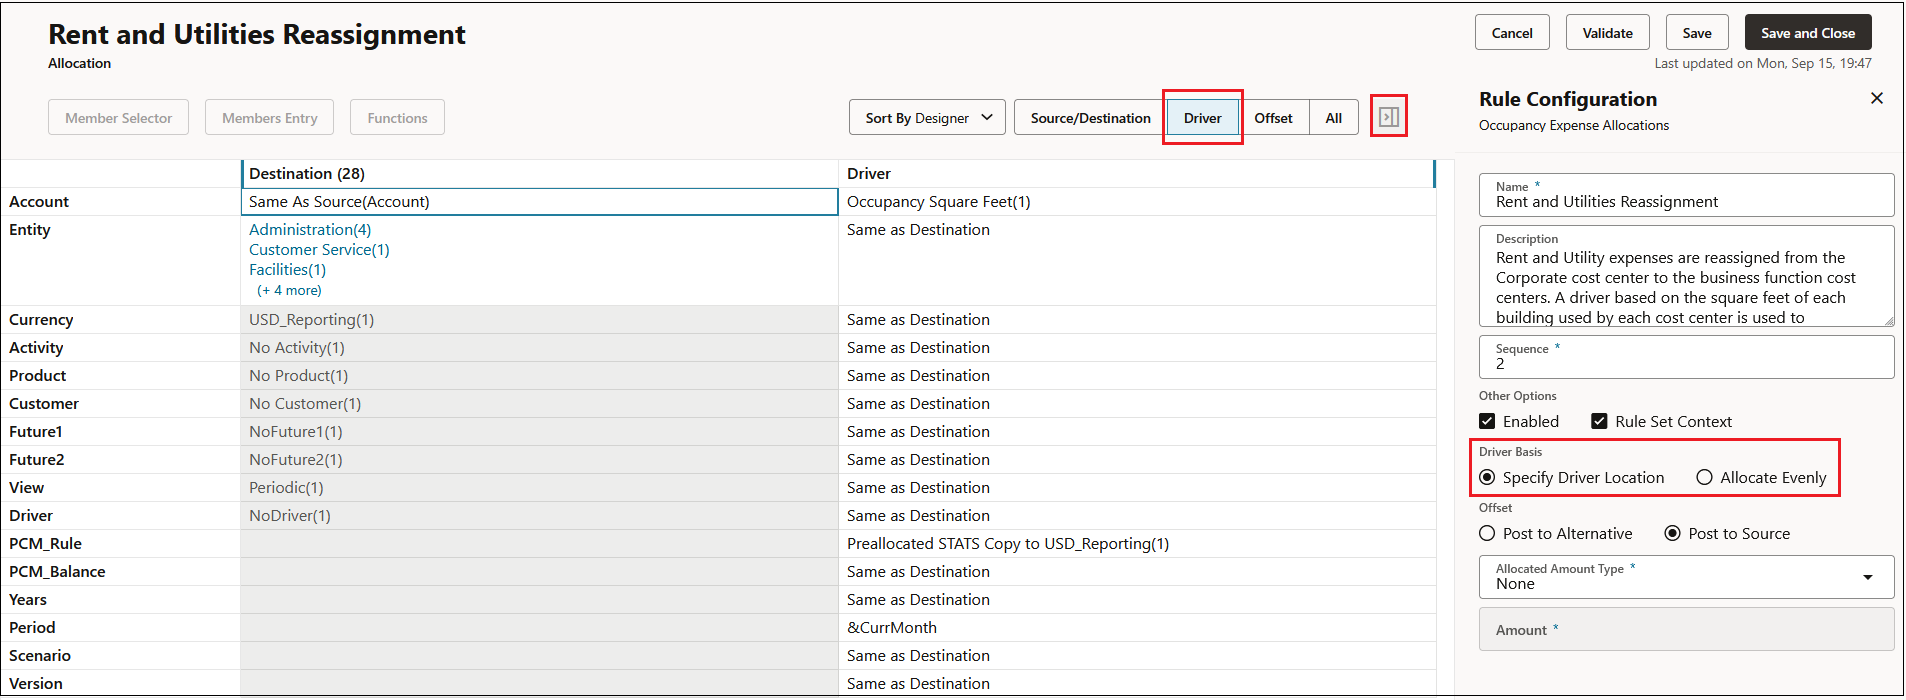Screen dimensions: 1906x700
Task: Toggle the Rule Set Context checkbox
Action: 1599,421
